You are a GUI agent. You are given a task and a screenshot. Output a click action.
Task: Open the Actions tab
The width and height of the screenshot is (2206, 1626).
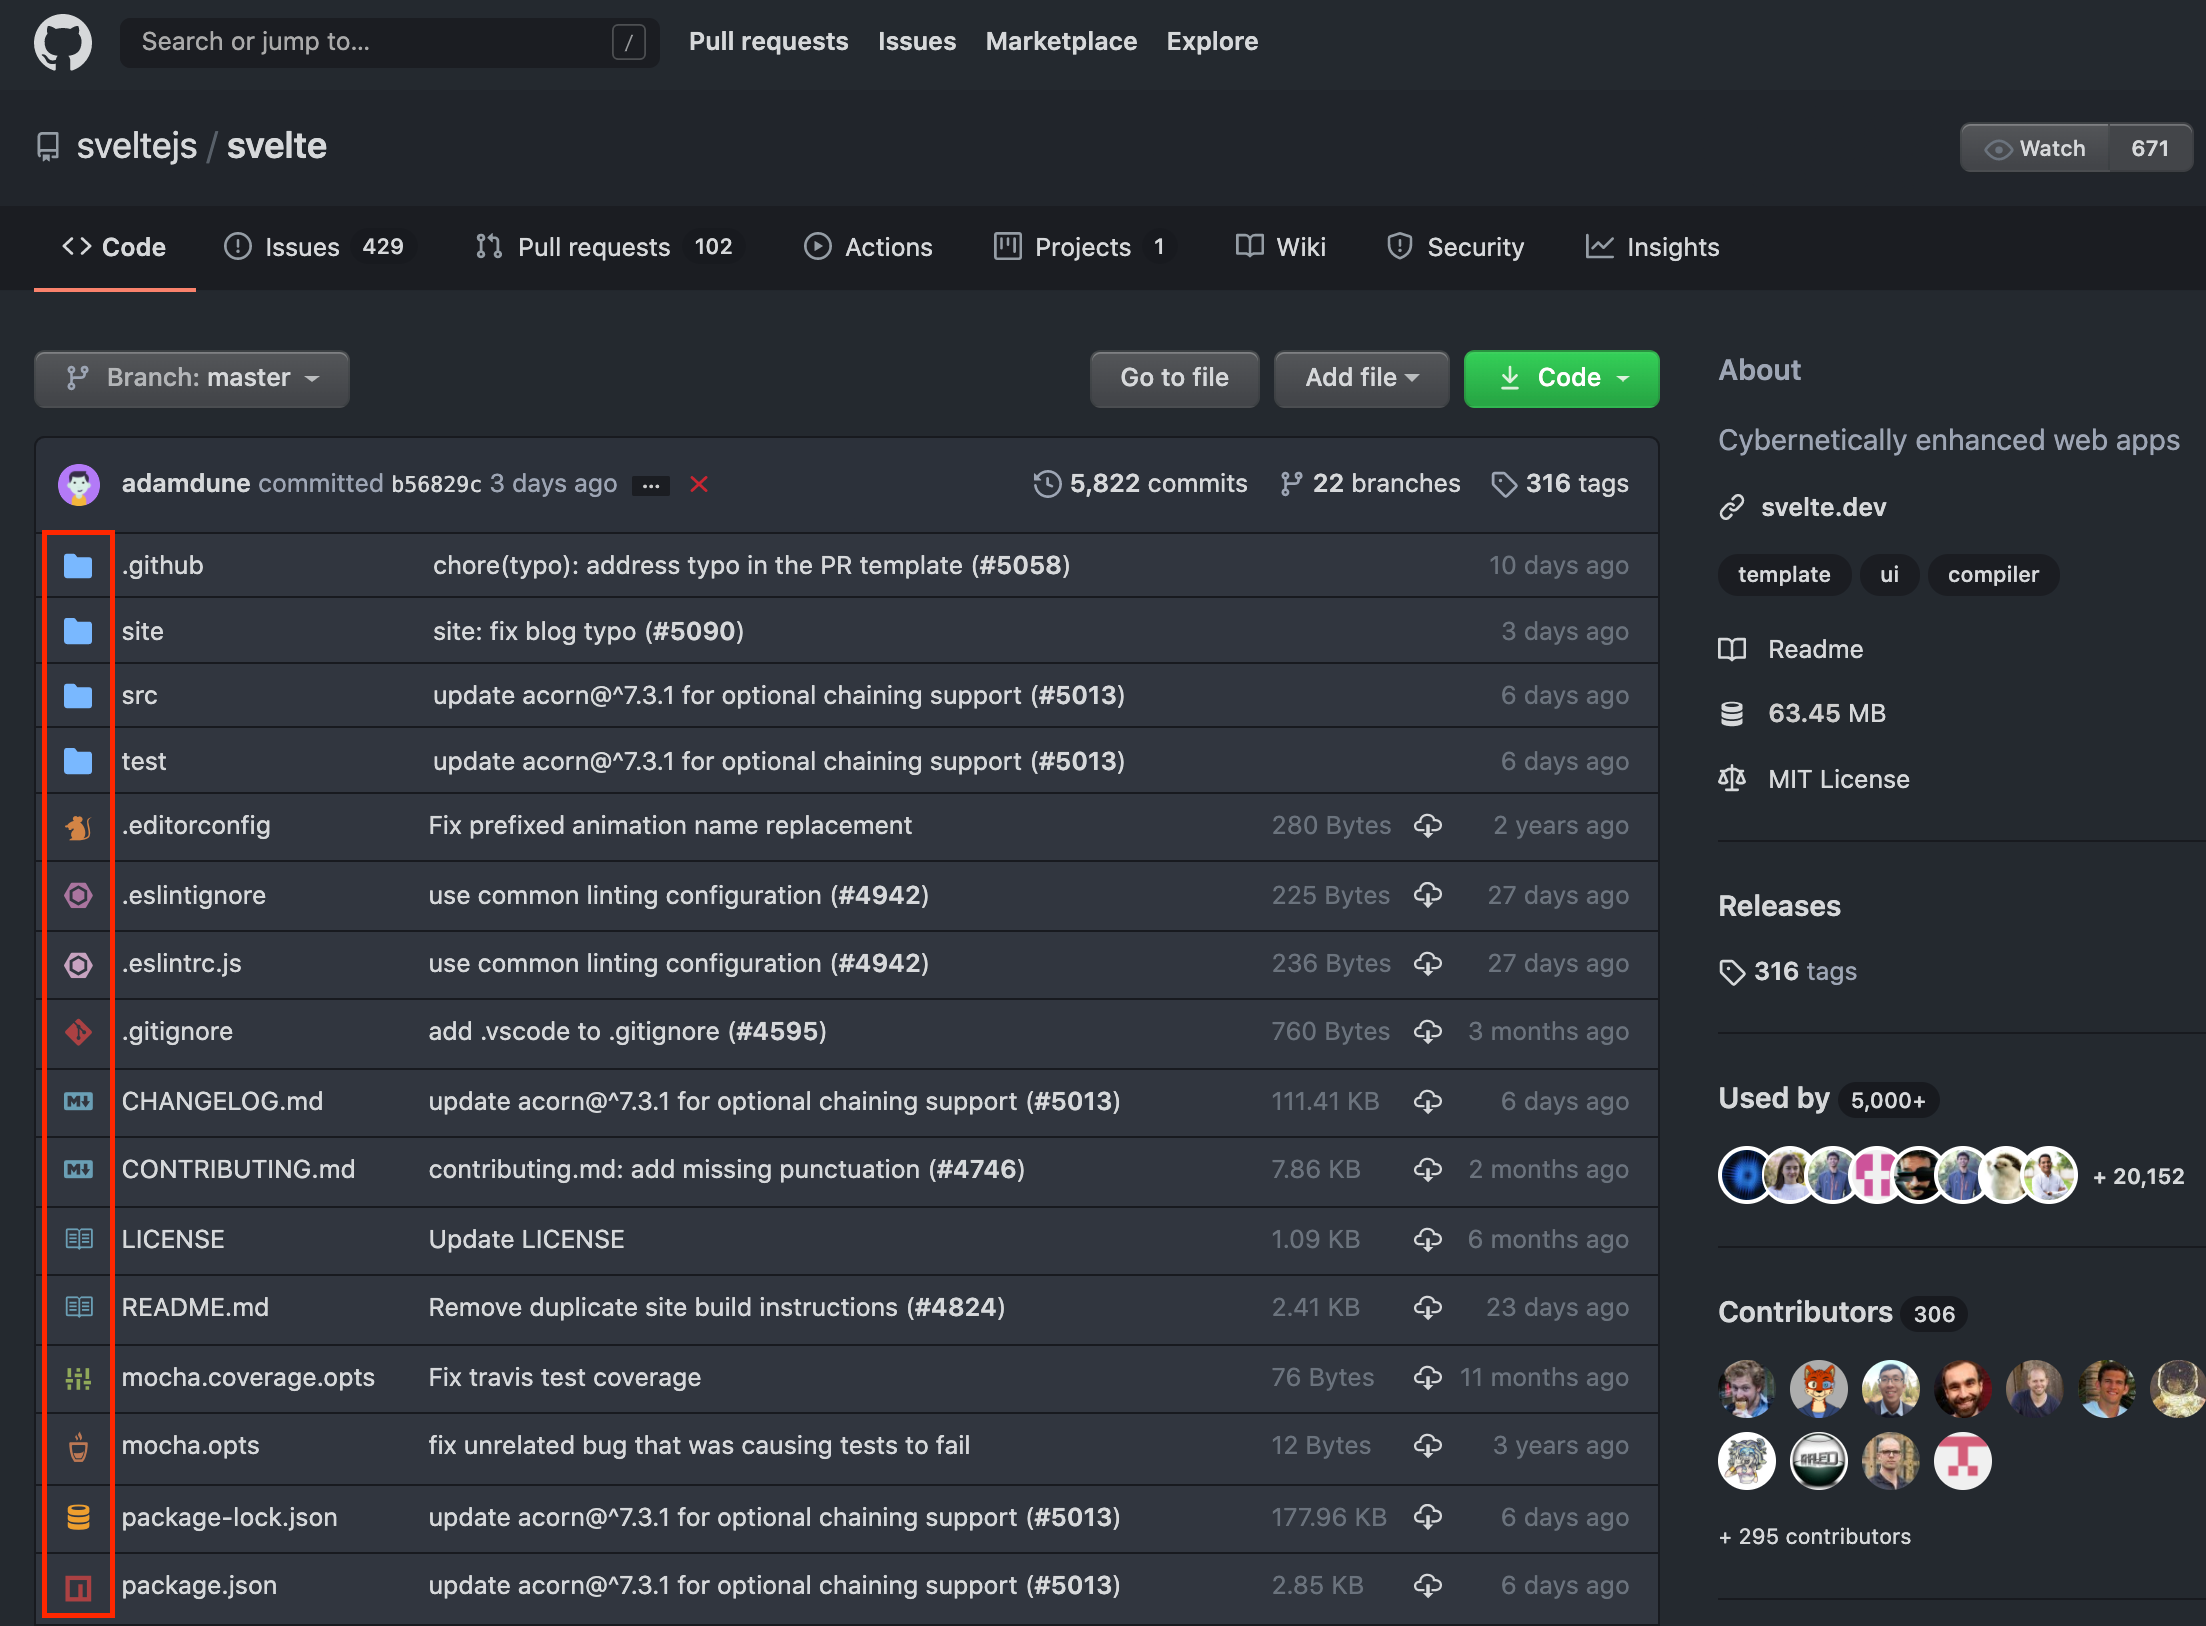point(868,247)
